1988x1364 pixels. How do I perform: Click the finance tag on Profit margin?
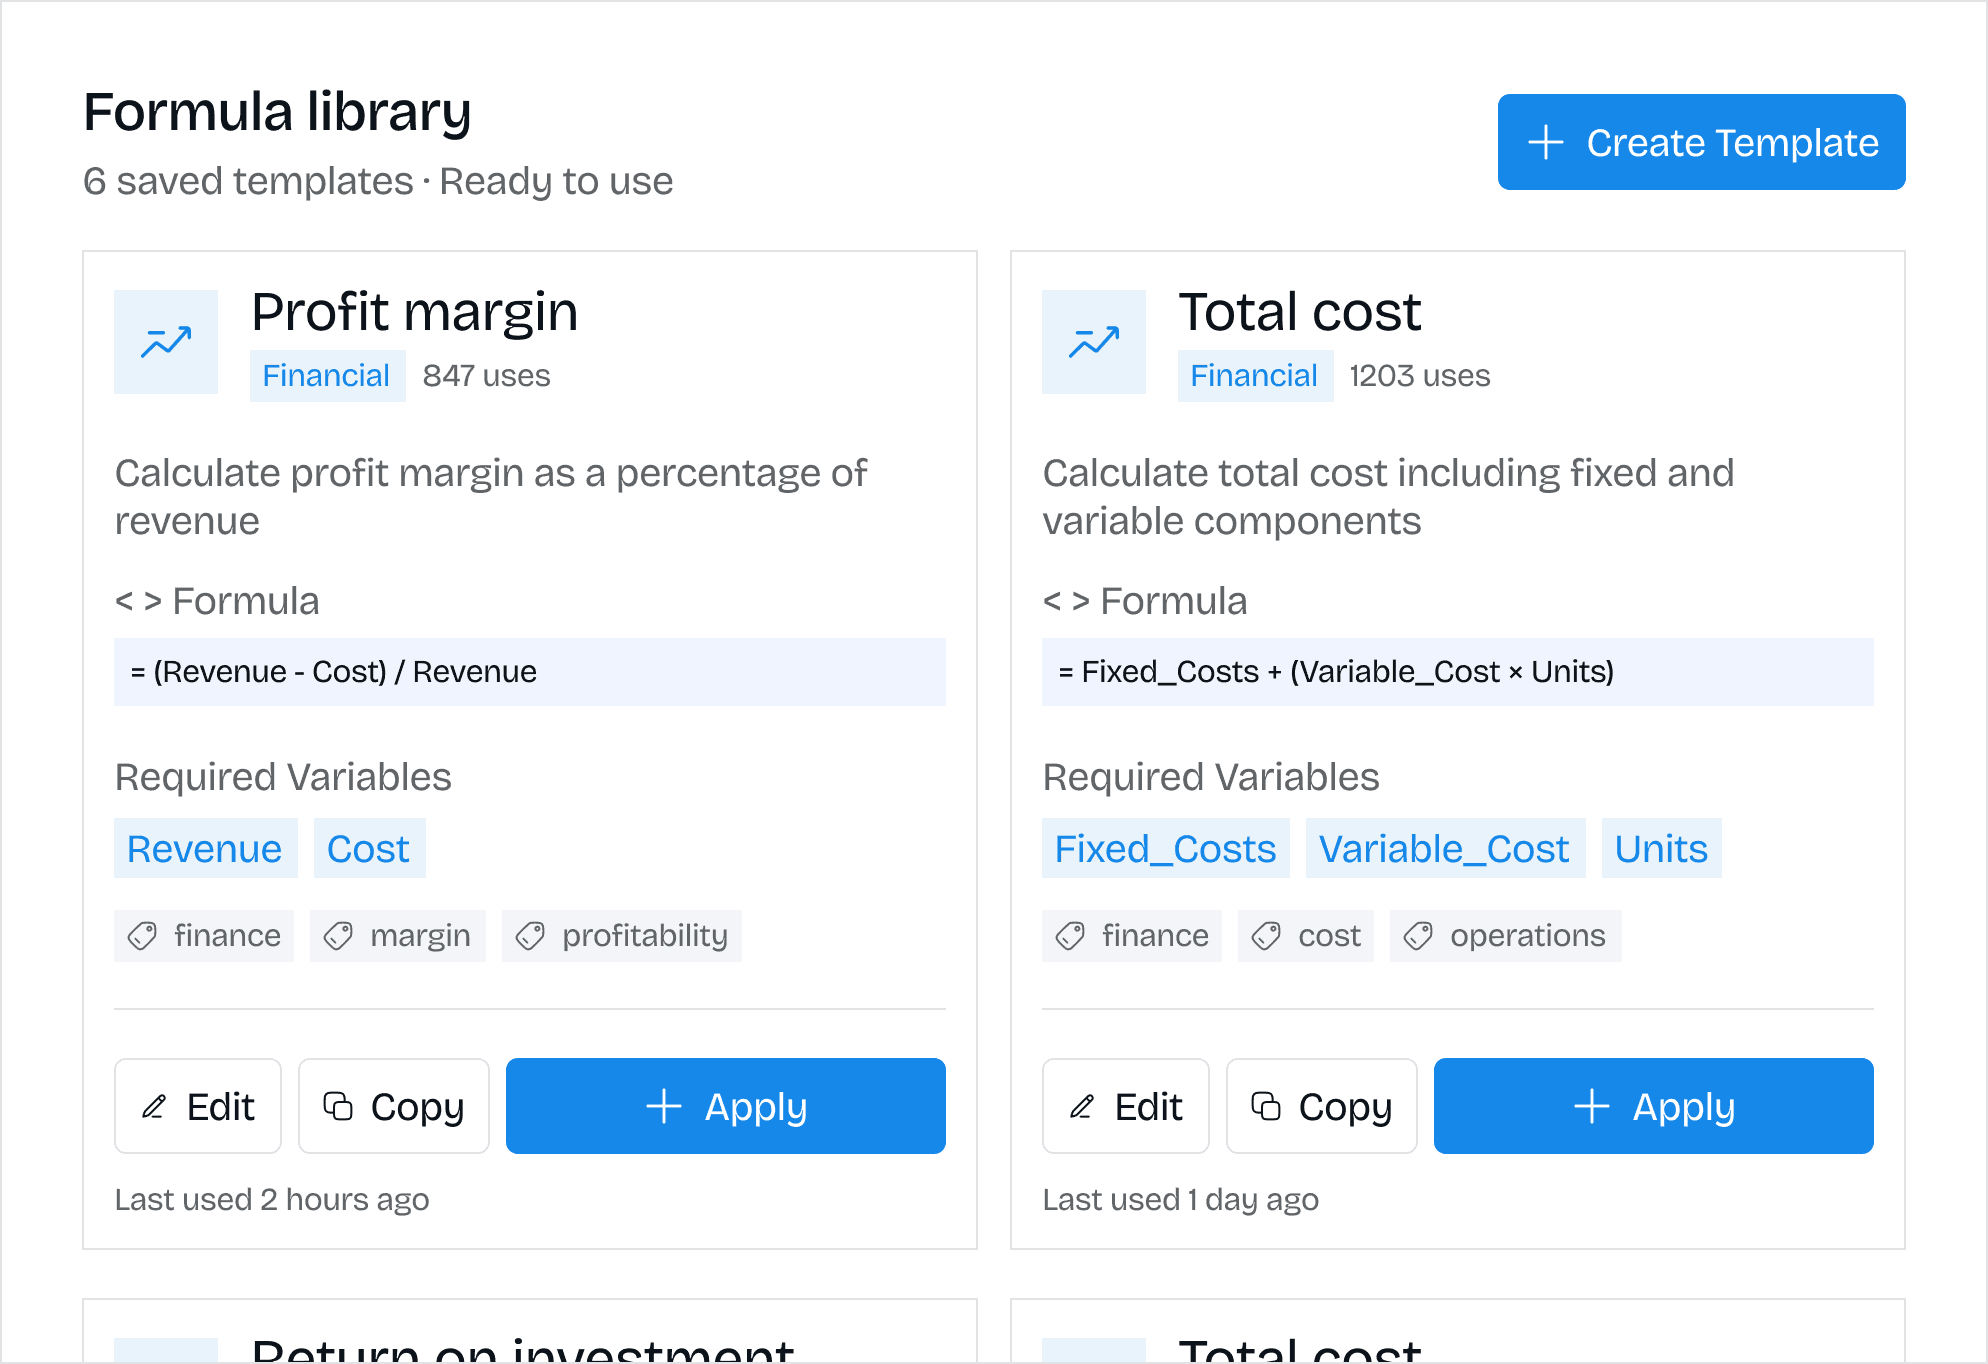point(204,936)
